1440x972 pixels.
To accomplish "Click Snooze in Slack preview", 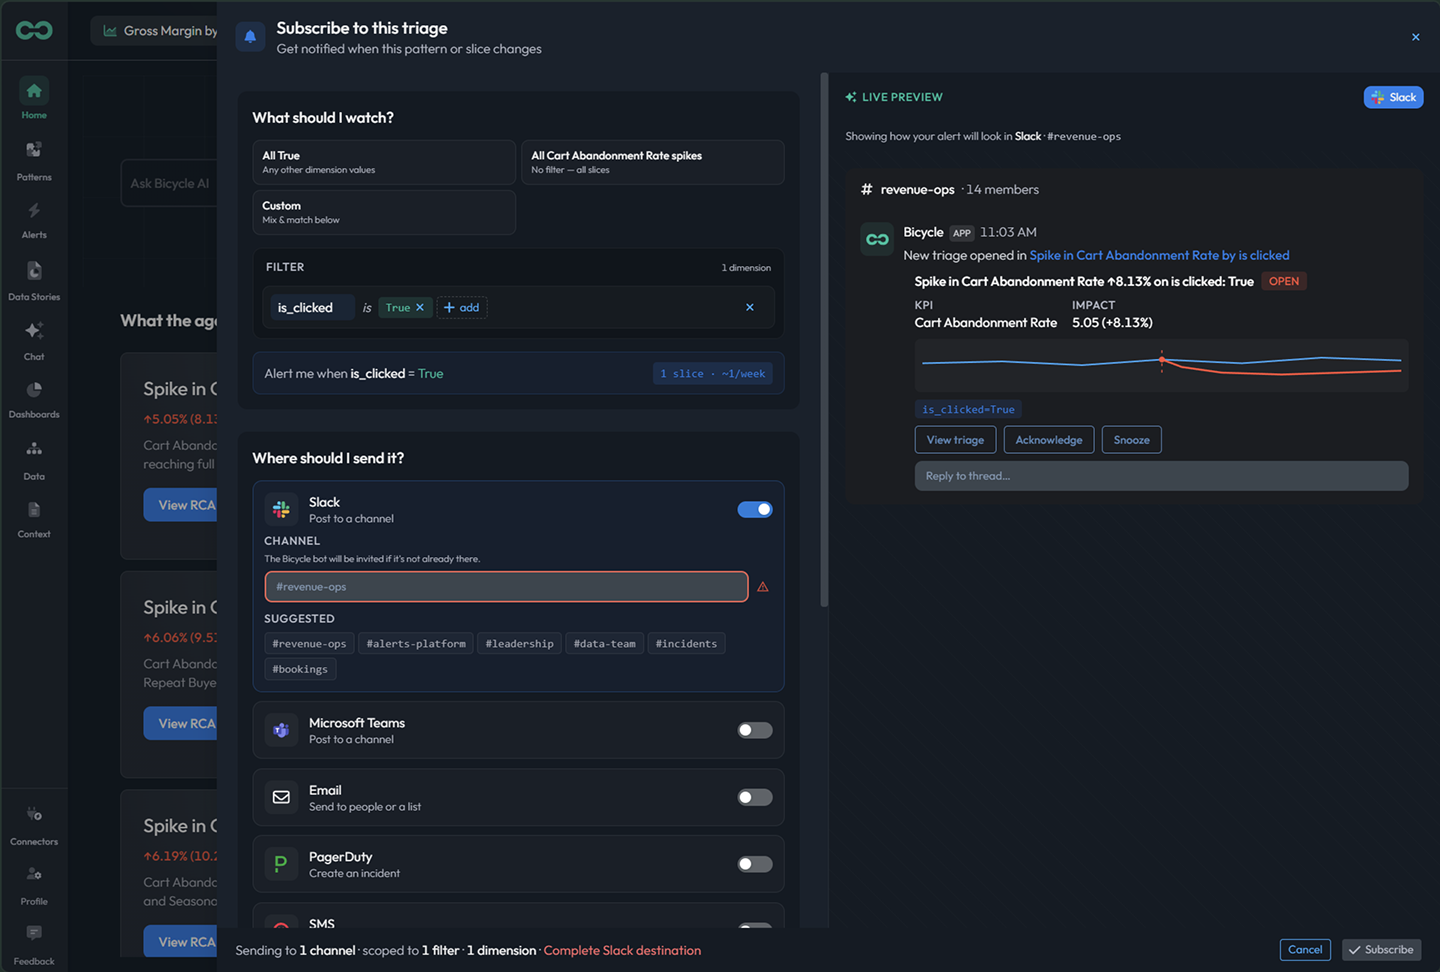I will 1131,440.
